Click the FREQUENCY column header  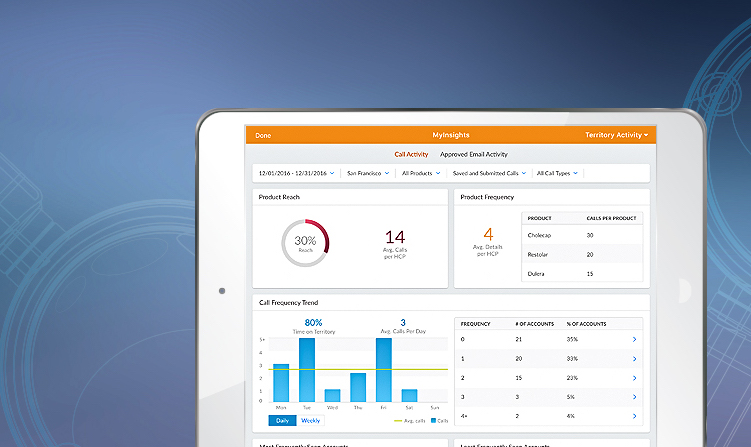tap(475, 324)
